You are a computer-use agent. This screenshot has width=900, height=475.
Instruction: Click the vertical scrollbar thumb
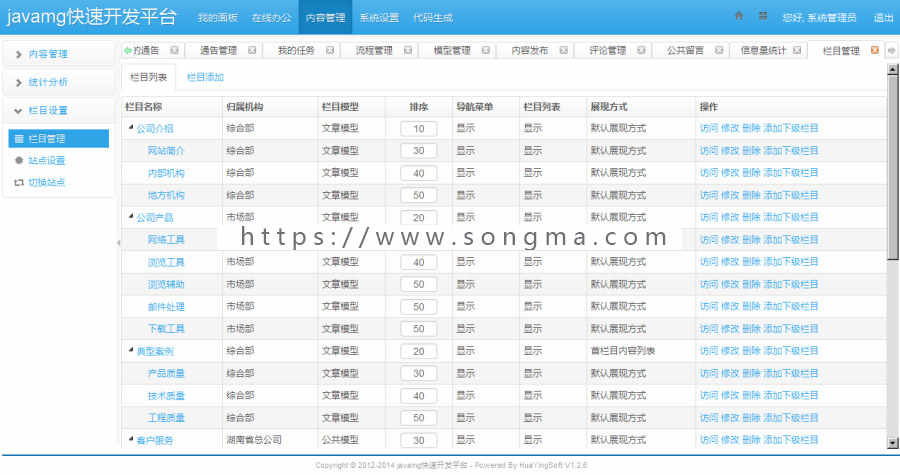click(893, 168)
